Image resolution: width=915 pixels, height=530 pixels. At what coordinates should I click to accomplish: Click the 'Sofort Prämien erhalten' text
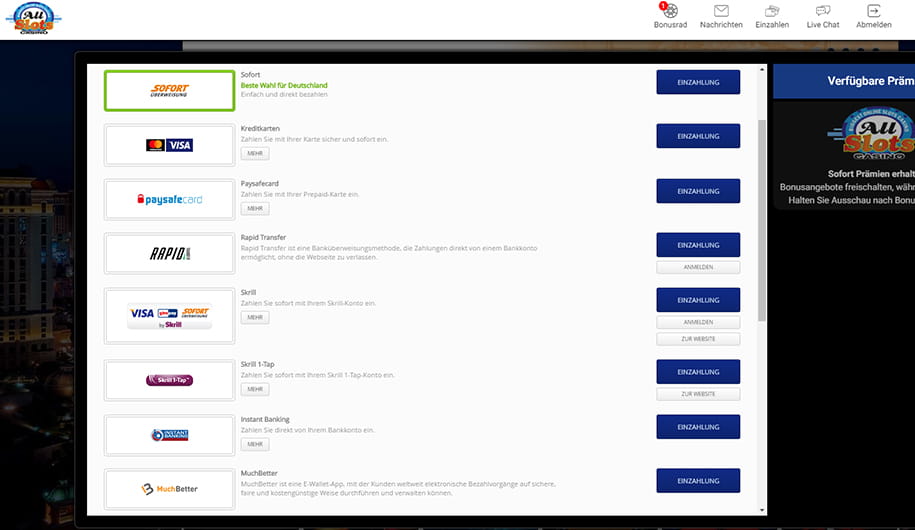pos(871,174)
